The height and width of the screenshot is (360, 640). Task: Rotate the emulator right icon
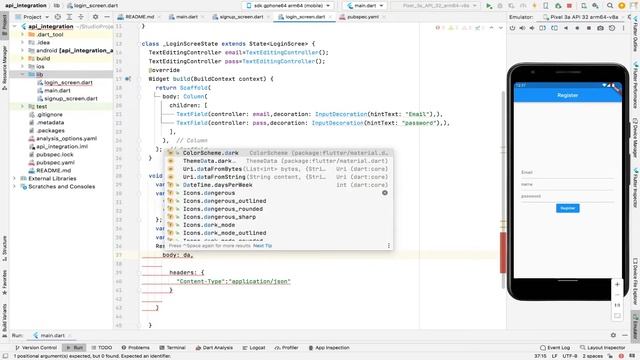coord(554,28)
